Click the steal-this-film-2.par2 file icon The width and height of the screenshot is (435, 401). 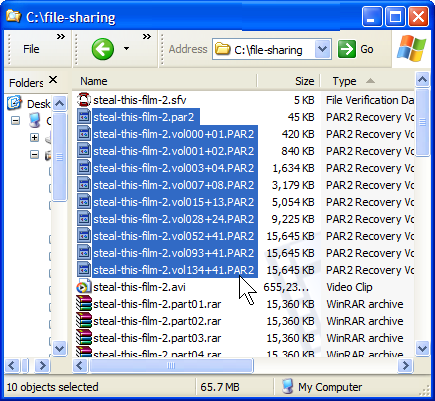click(84, 117)
